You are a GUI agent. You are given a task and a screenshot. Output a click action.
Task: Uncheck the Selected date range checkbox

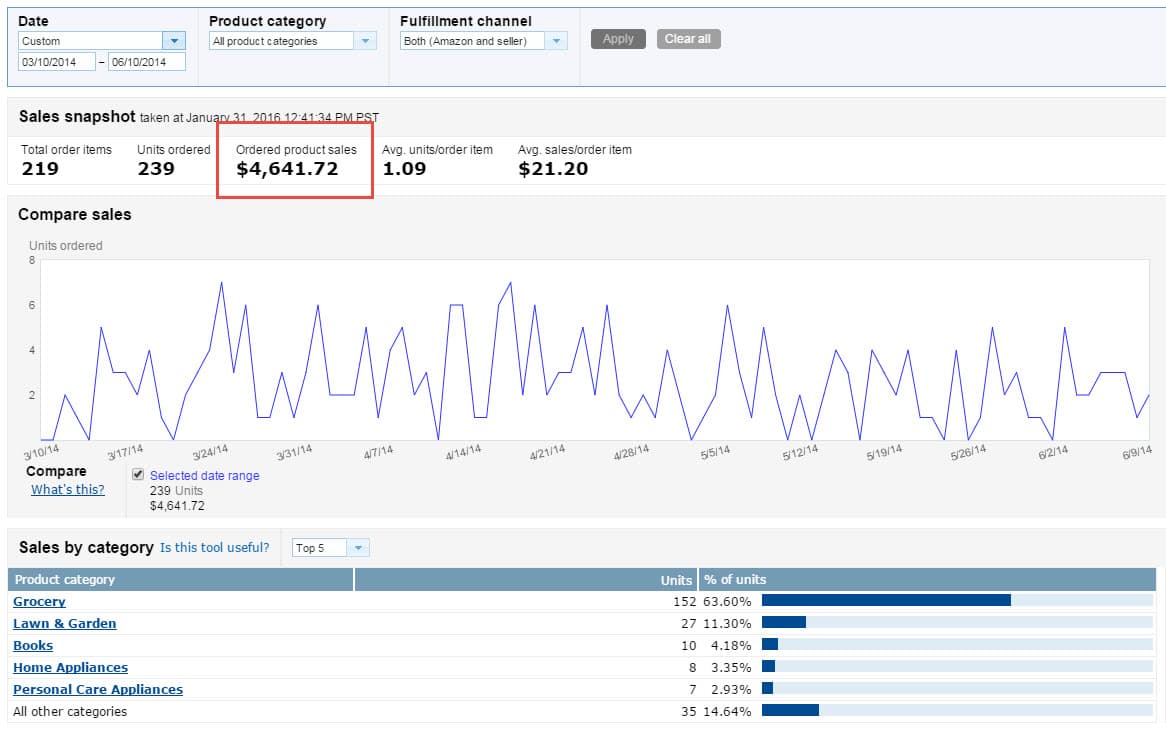point(138,475)
